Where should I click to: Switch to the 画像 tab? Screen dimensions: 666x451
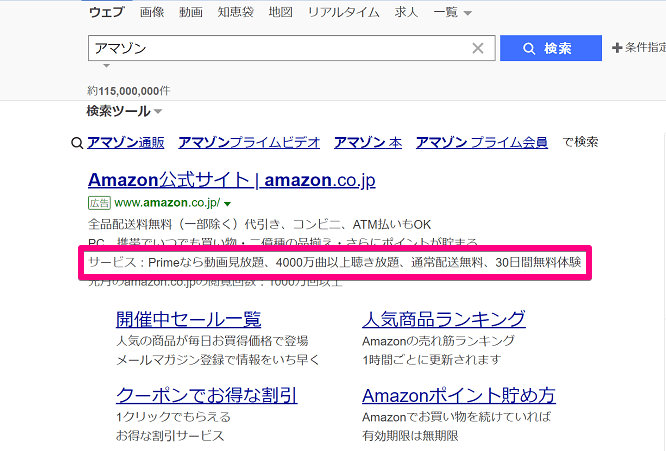(x=152, y=12)
